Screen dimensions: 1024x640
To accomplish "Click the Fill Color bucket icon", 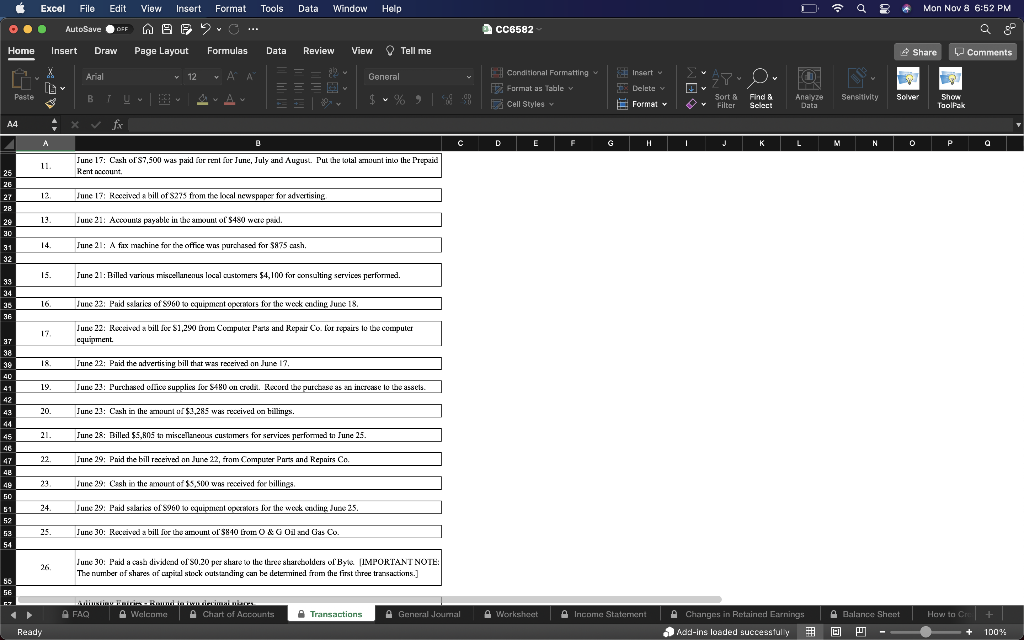I will point(202,99).
